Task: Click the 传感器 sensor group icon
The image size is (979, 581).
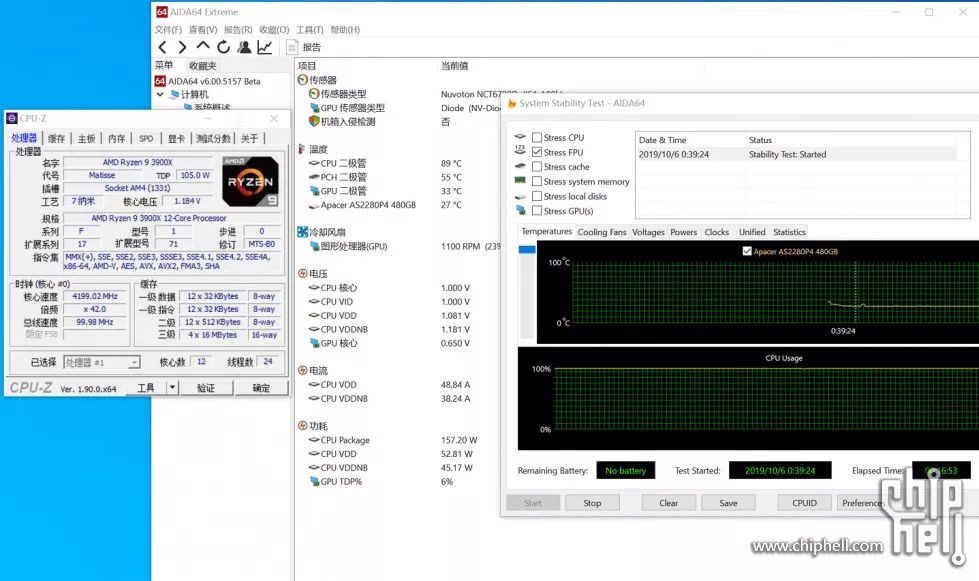Action: coord(303,80)
